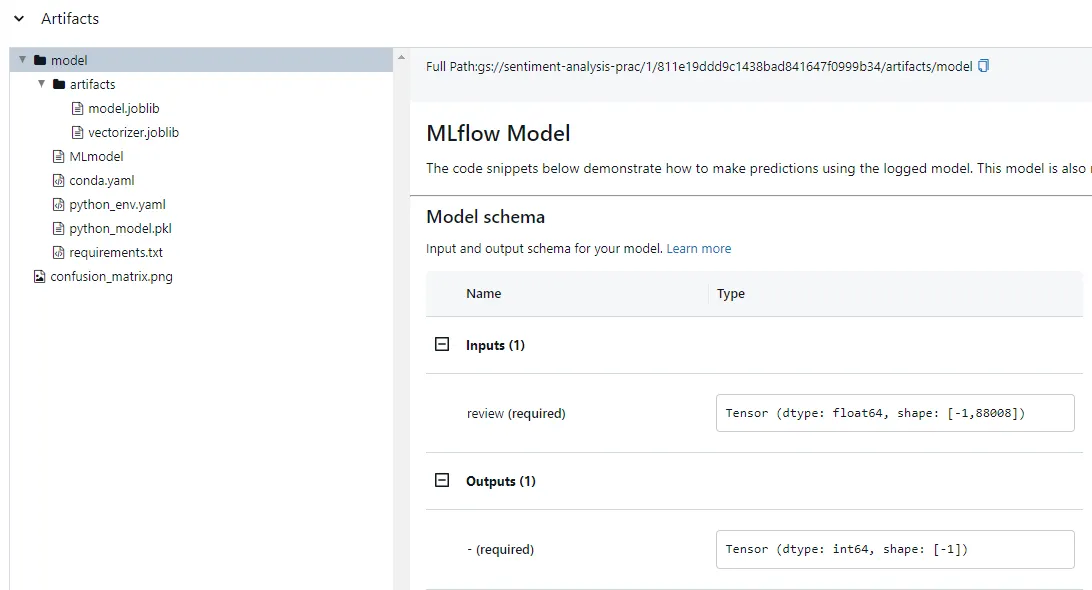Collapse the Artifacts section chevron

pos(19,19)
